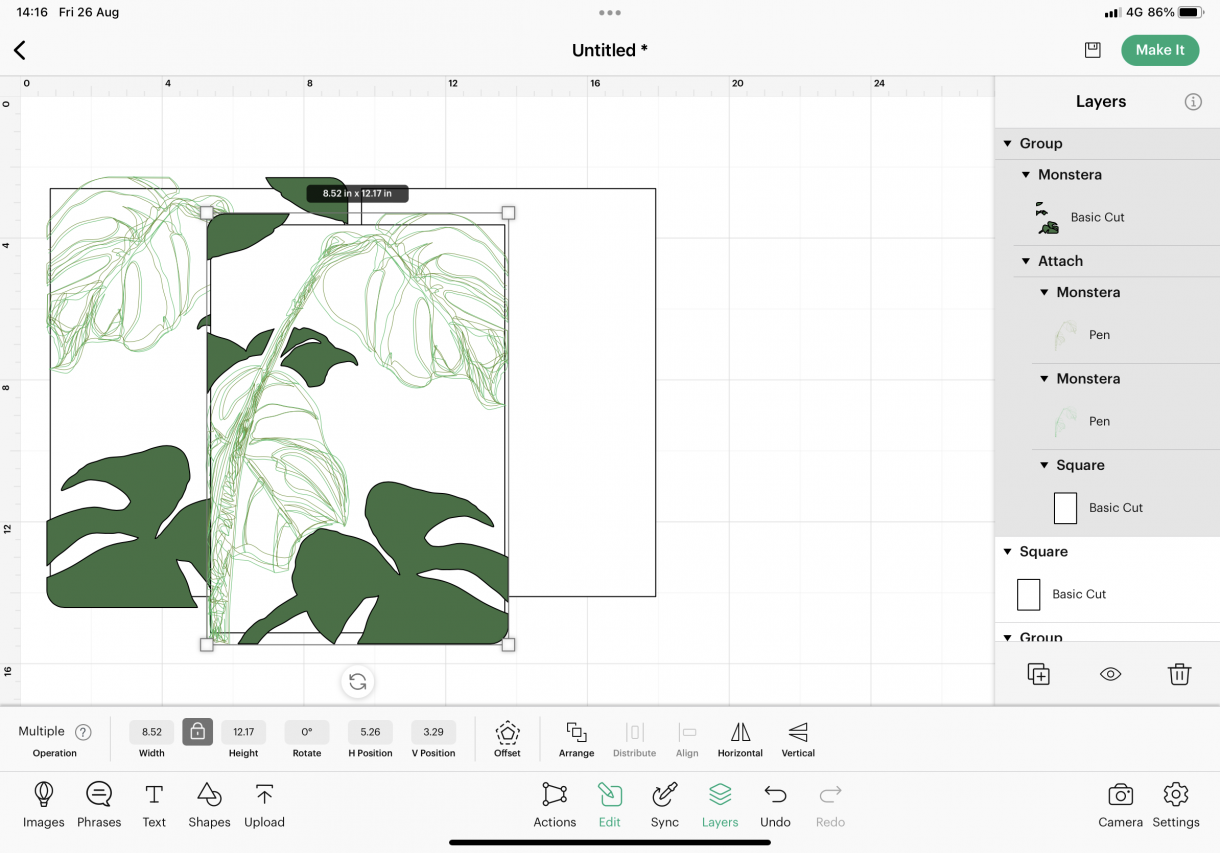The height and width of the screenshot is (853, 1220).
Task: Select the Basic Cut square inside Attach
Action: [x=1066, y=508]
